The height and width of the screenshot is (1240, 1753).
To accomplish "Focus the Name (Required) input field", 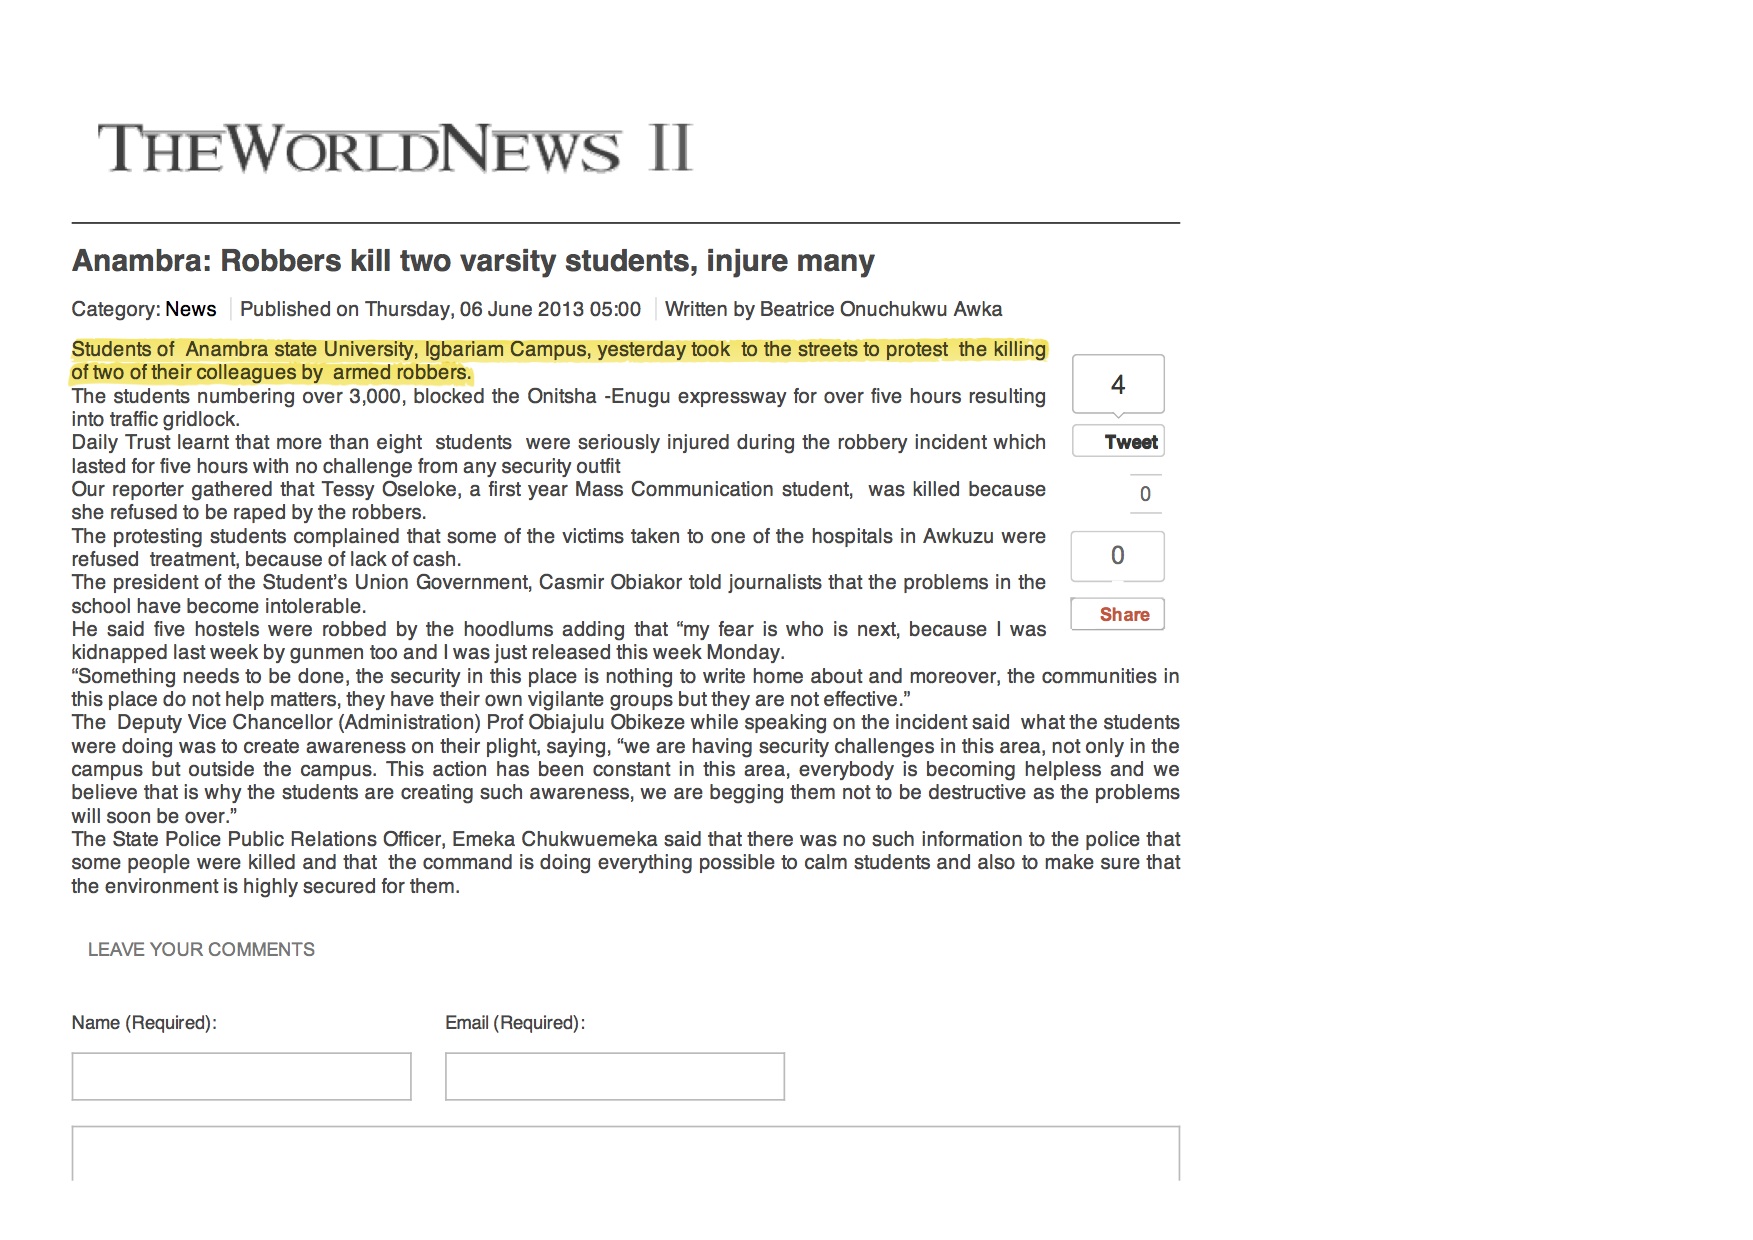I will click(x=241, y=1076).
